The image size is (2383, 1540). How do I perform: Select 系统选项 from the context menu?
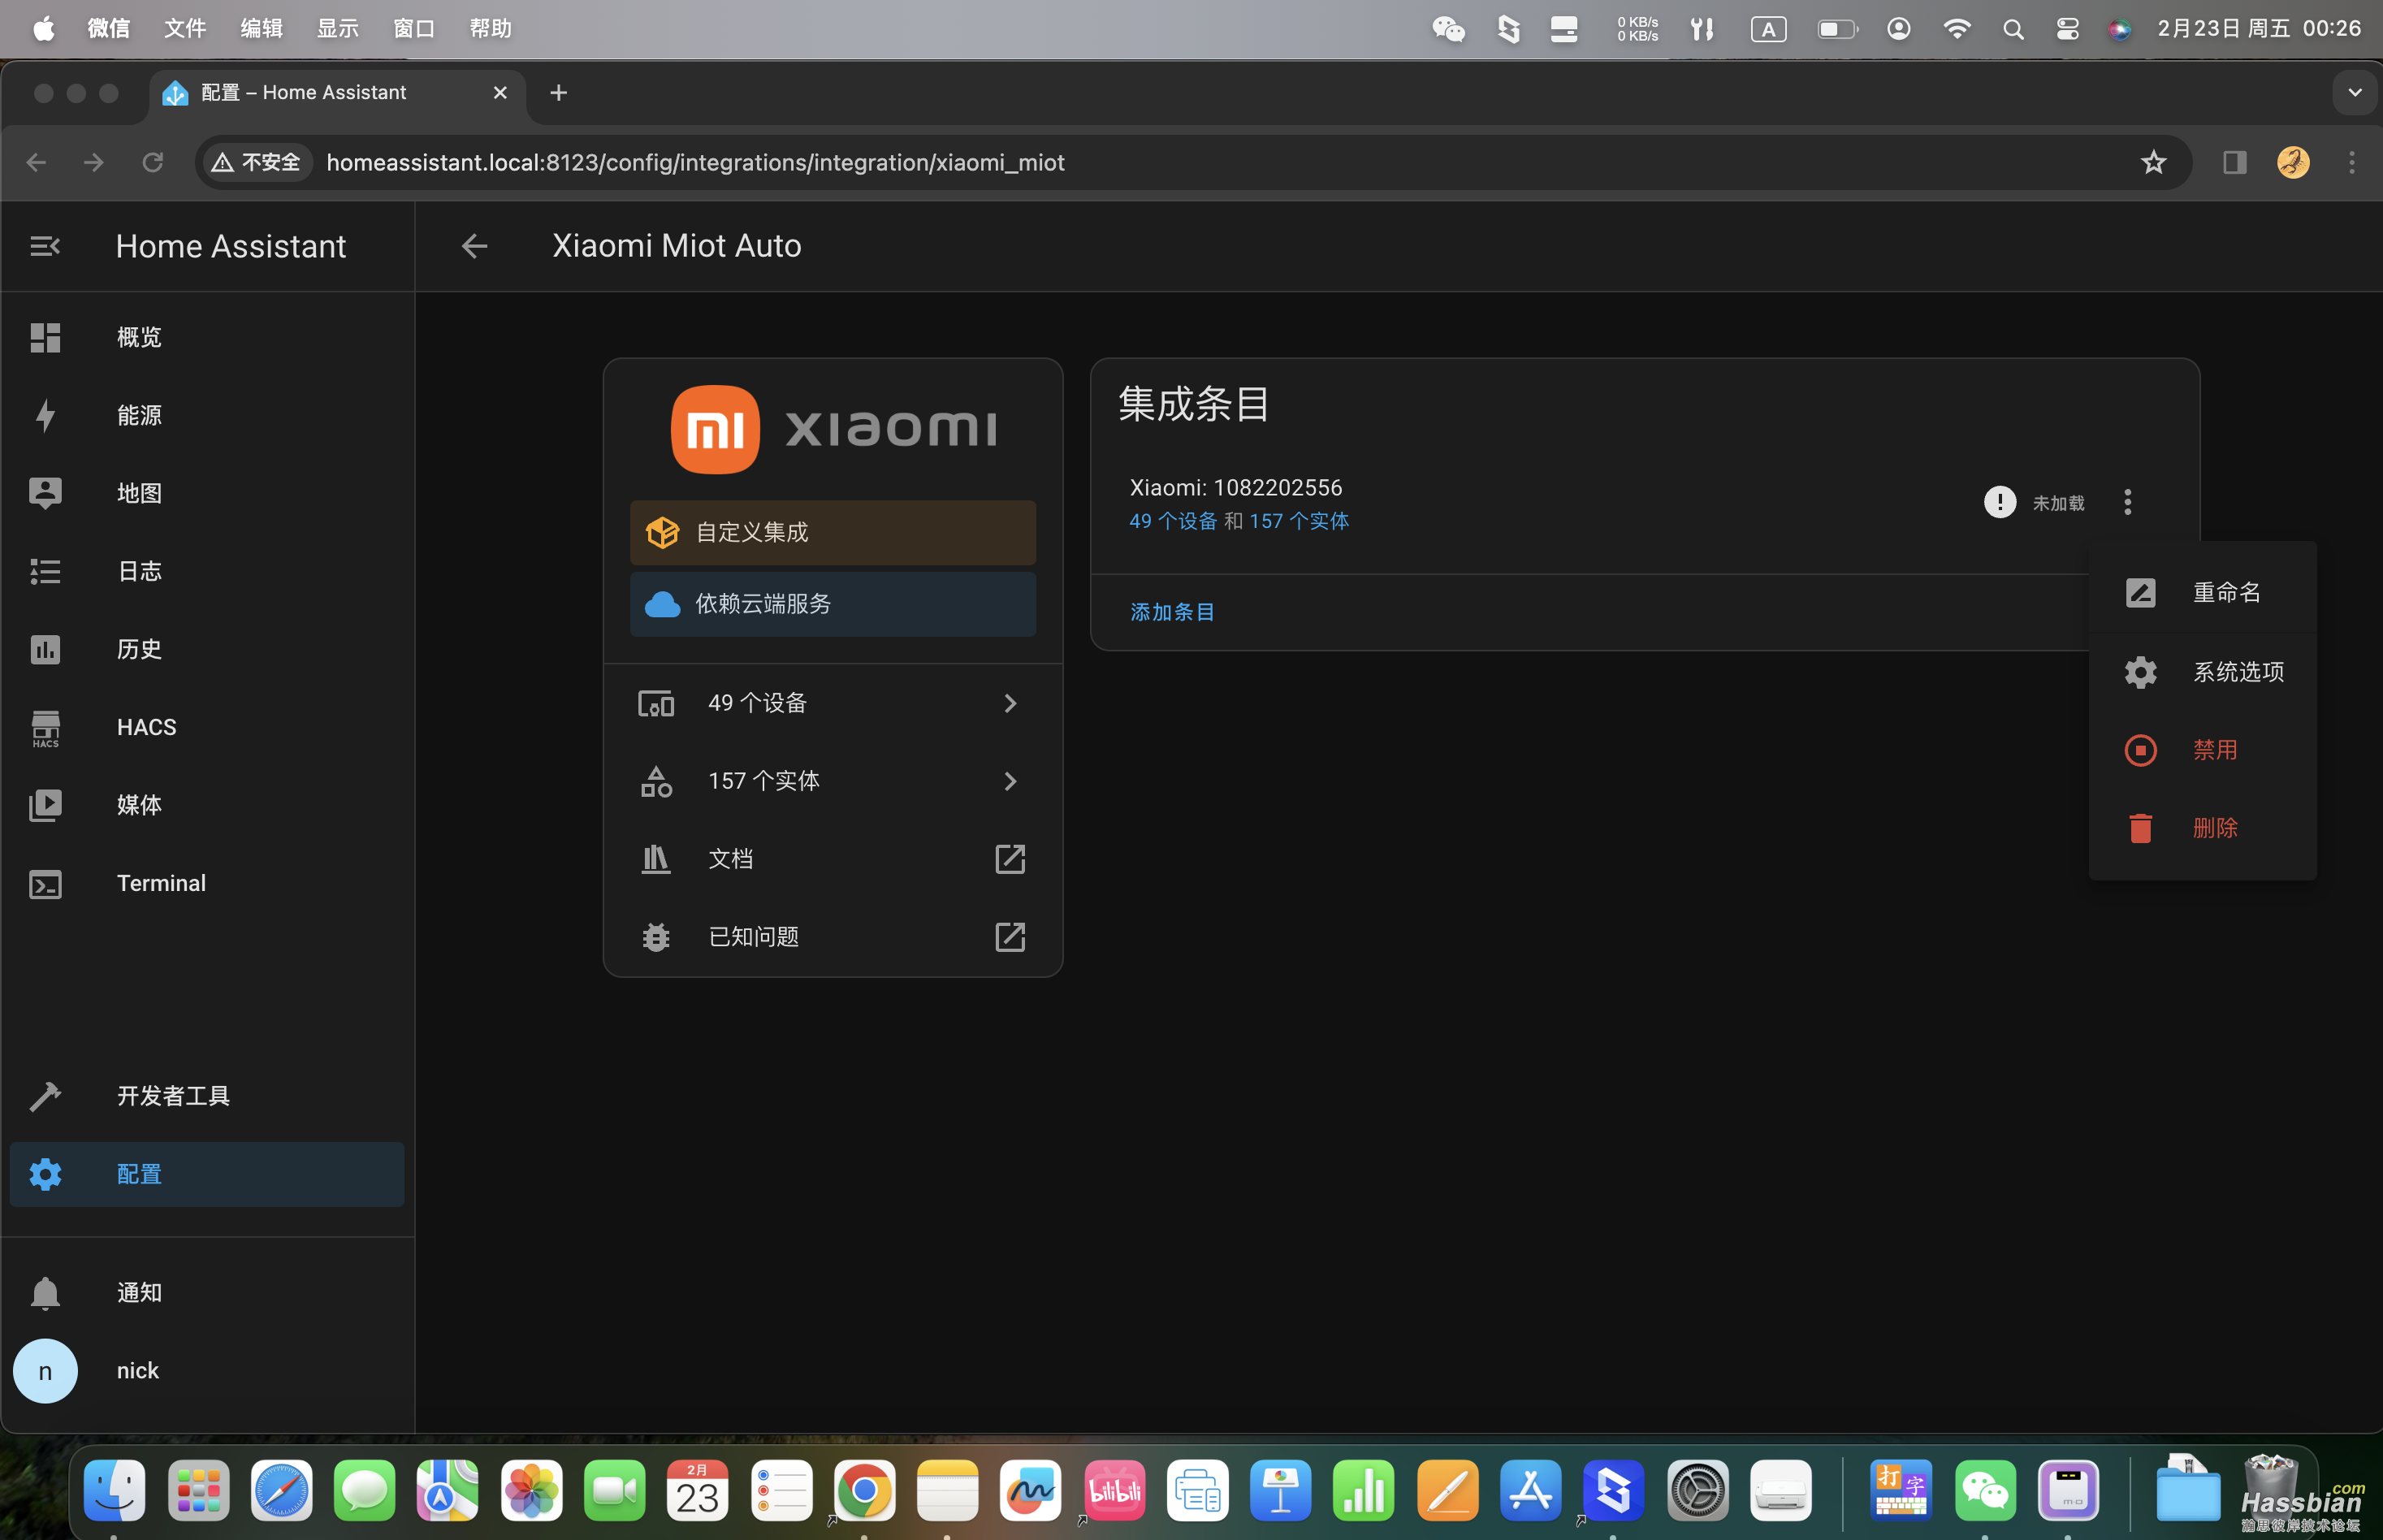pos(2202,671)
